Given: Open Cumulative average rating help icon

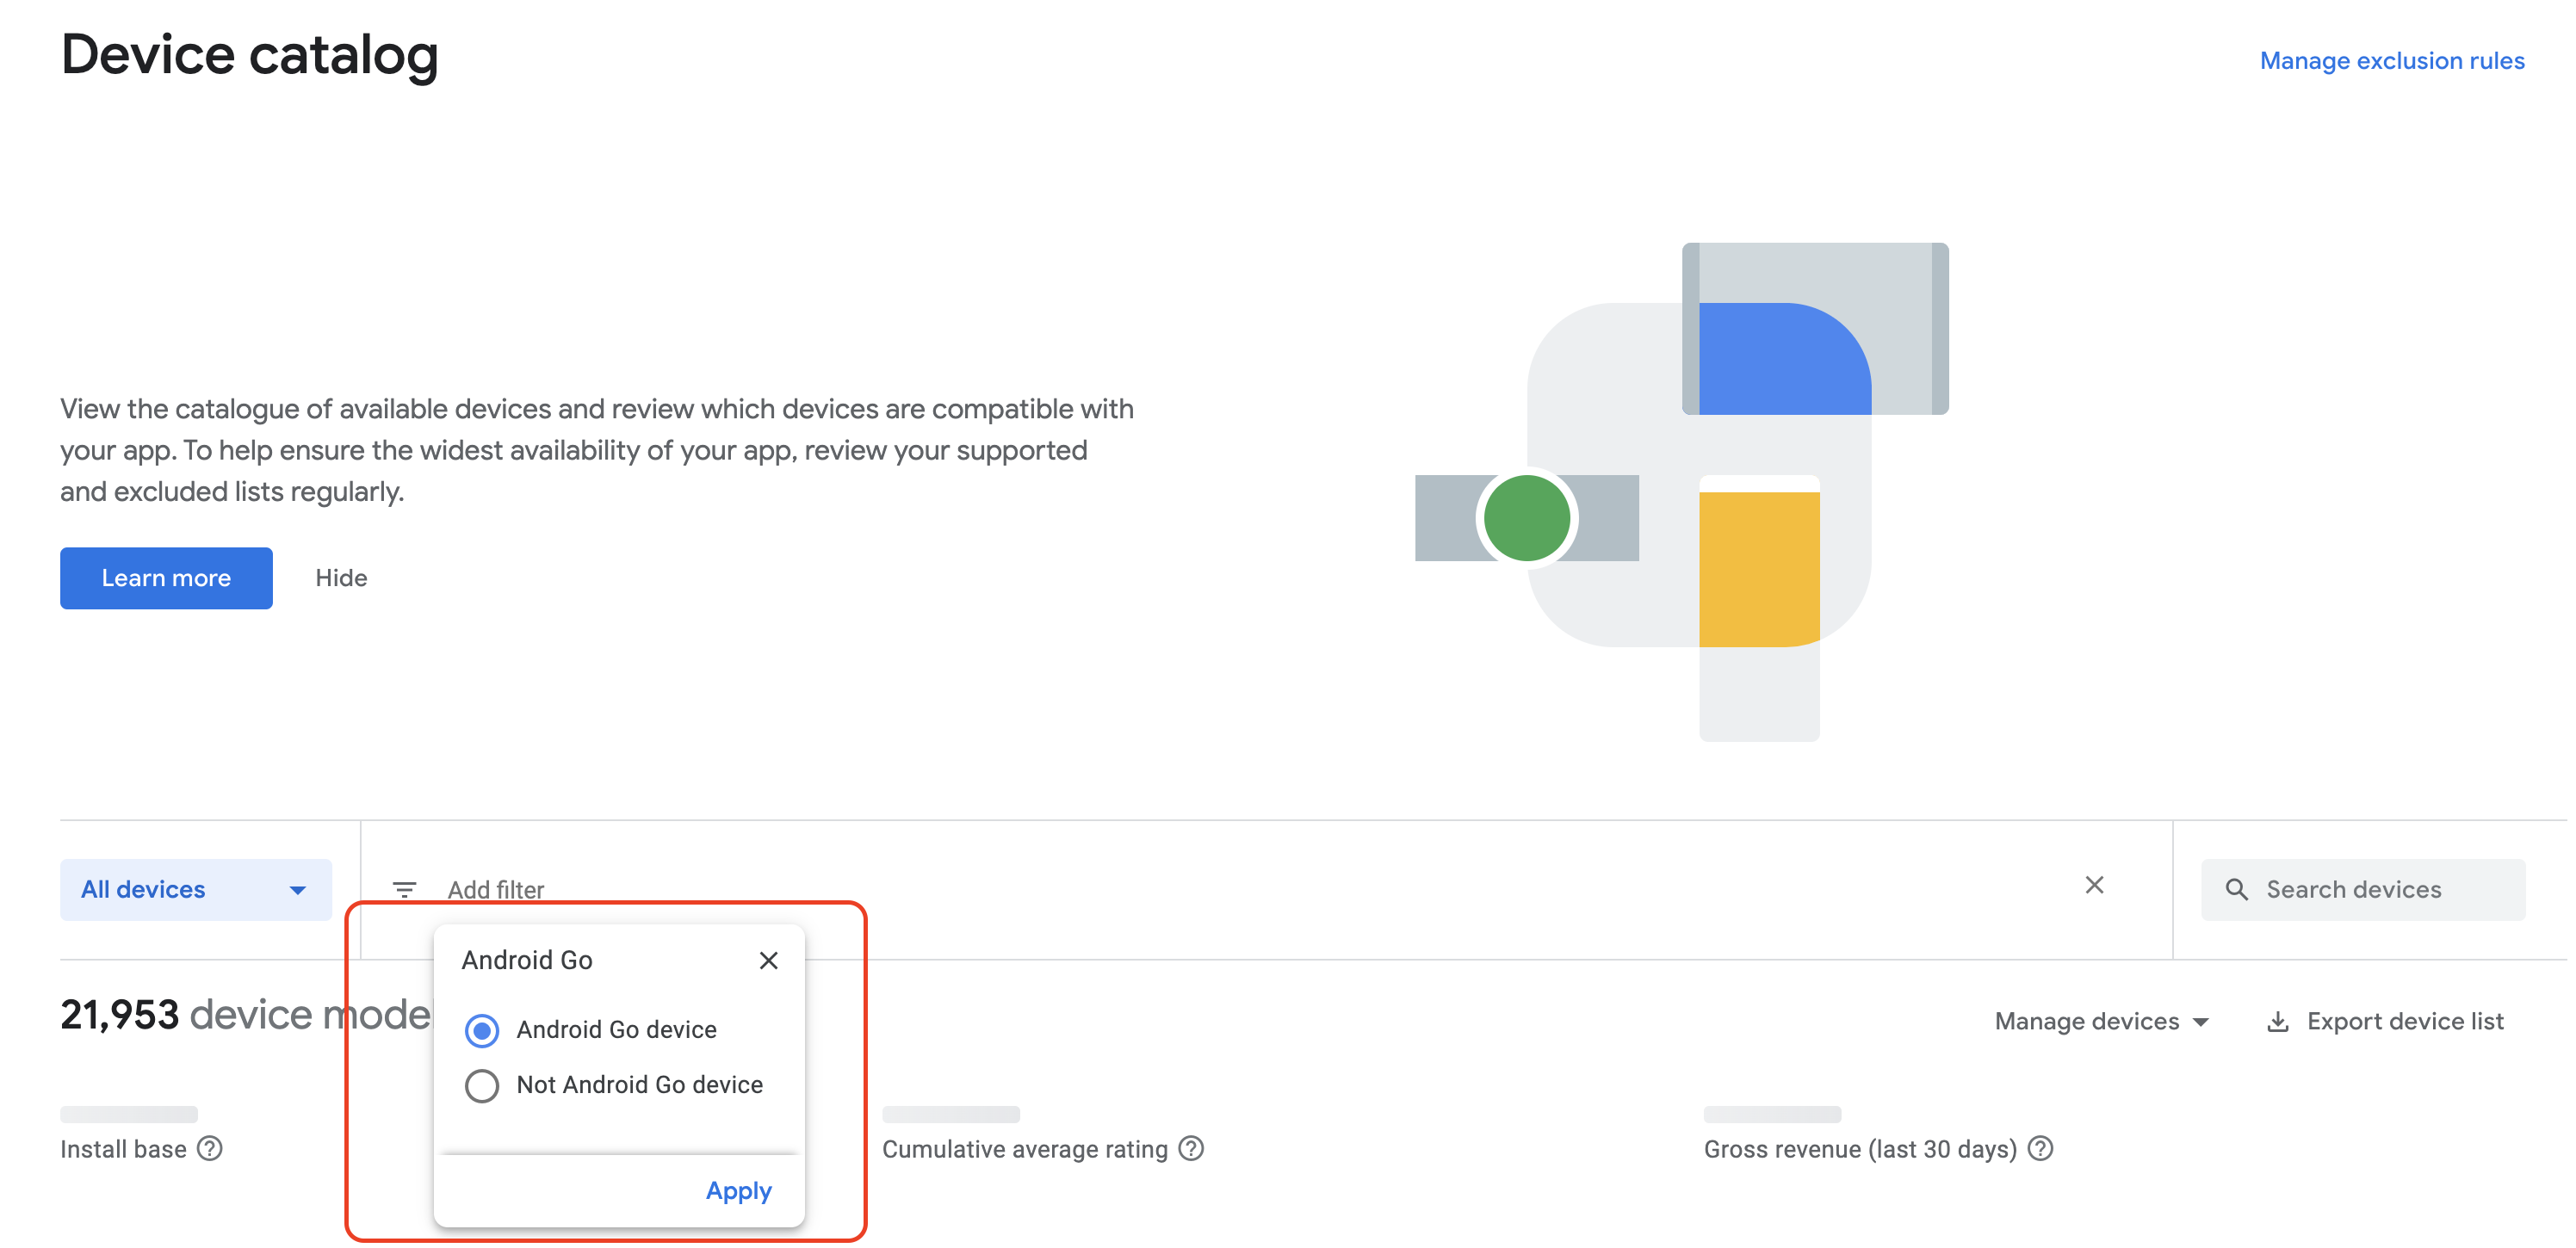Looking at the screenshot, I should (x=1191, y=1148).
